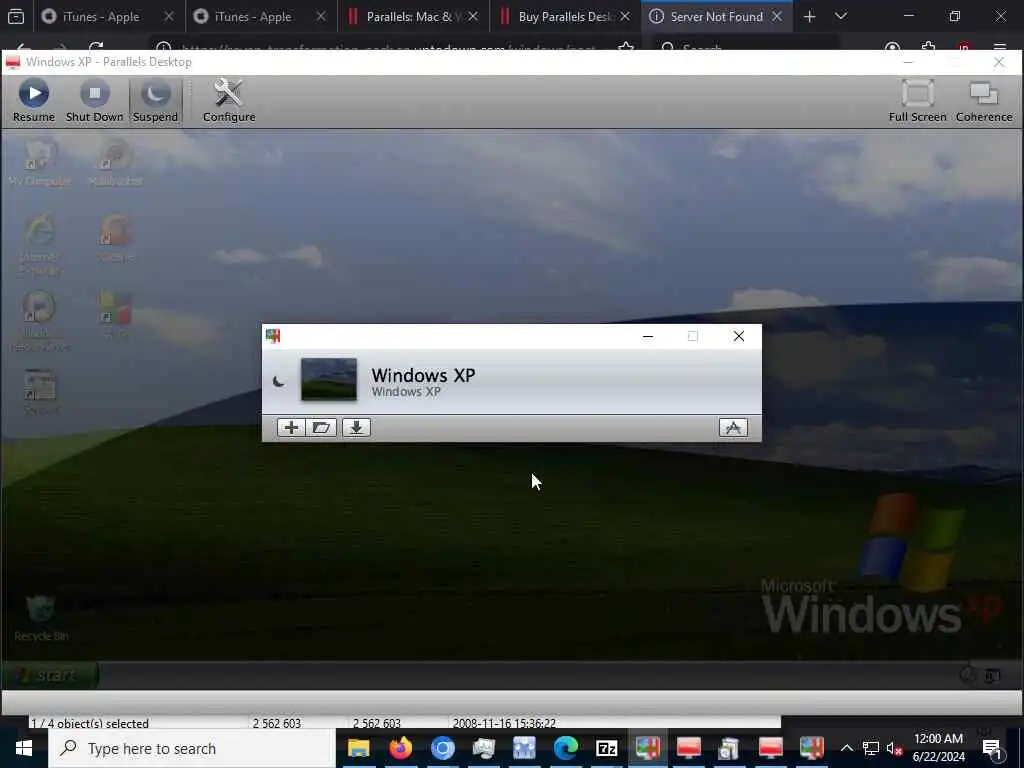Open the Windows Start menu

[24, 748]
